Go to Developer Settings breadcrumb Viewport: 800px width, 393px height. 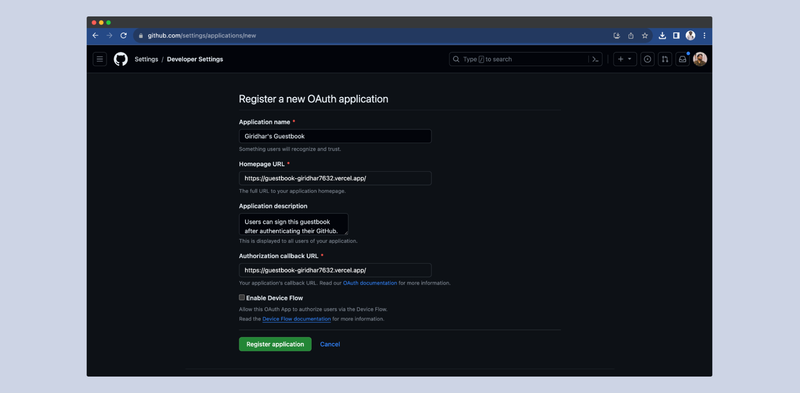tap(195, 59)
